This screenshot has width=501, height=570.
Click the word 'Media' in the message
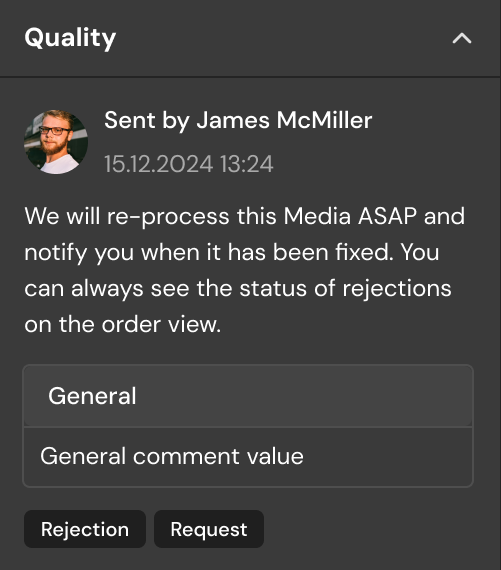tap(317, 216)
